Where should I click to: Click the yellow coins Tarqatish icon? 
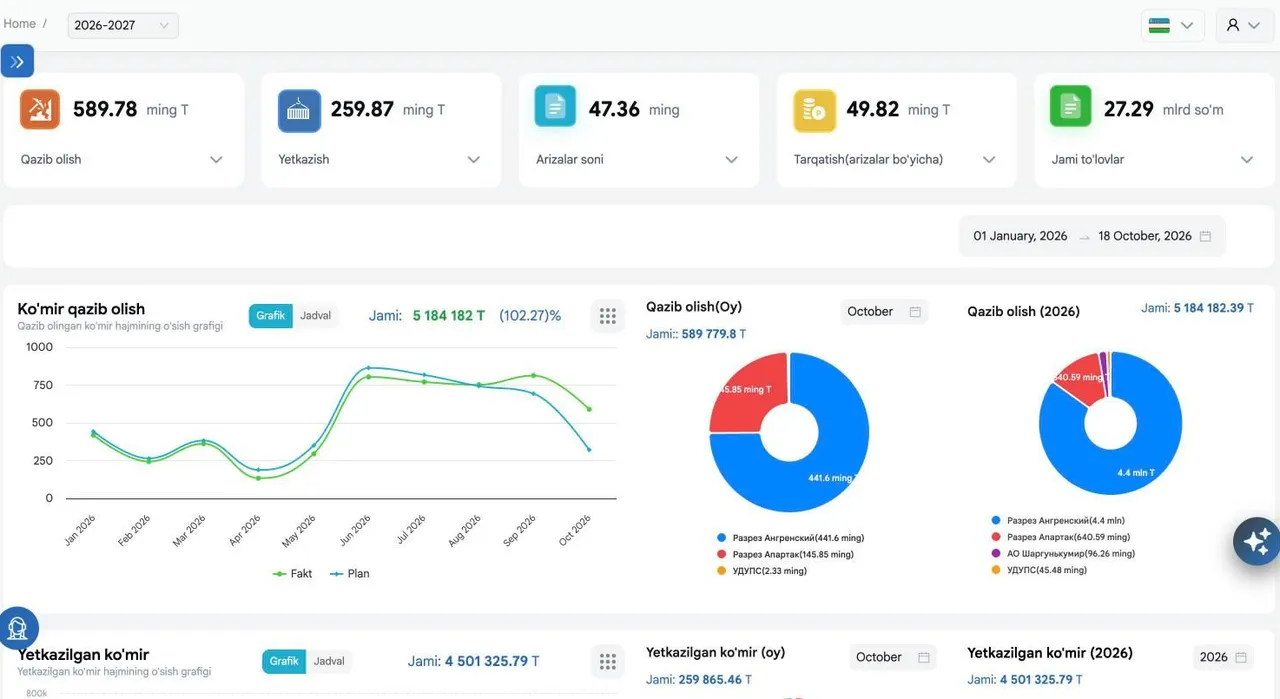tap(814, 110)
